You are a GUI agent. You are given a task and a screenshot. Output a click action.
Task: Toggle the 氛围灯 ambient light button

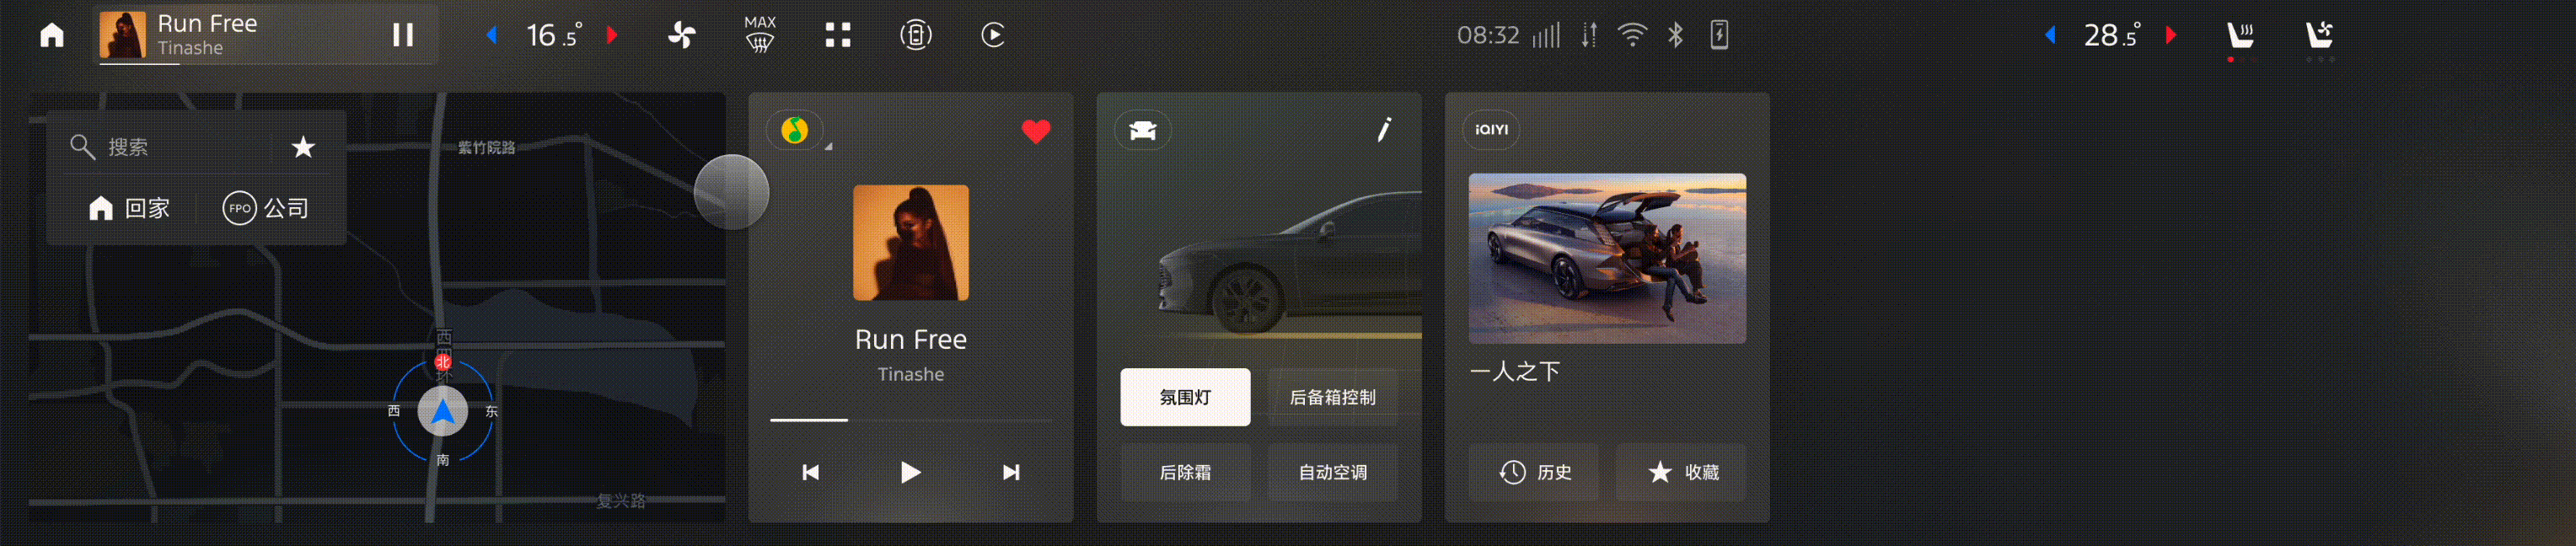click(1185, 397)
